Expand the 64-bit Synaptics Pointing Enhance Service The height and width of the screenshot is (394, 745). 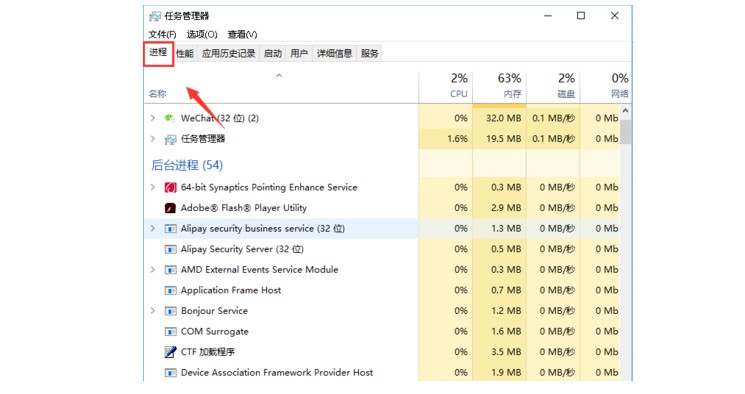tap(153, 187)
